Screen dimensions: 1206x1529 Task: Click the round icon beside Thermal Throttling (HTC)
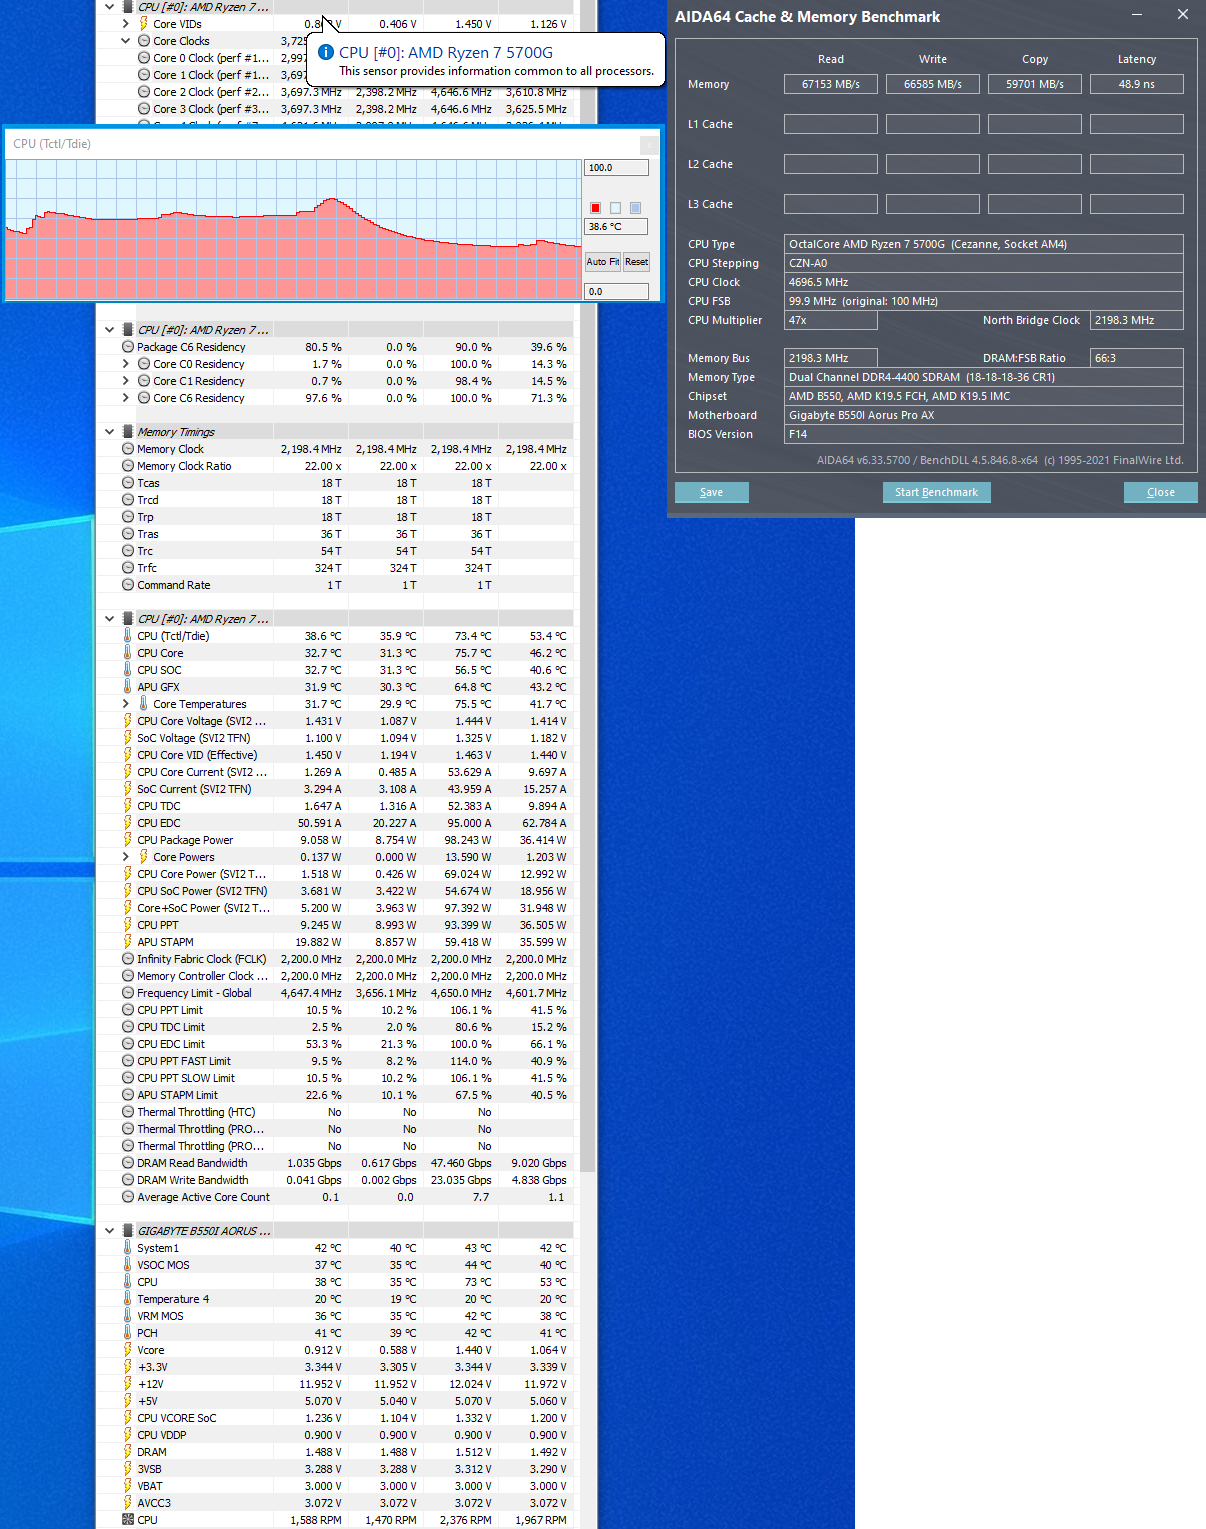tap(128, 1112)
